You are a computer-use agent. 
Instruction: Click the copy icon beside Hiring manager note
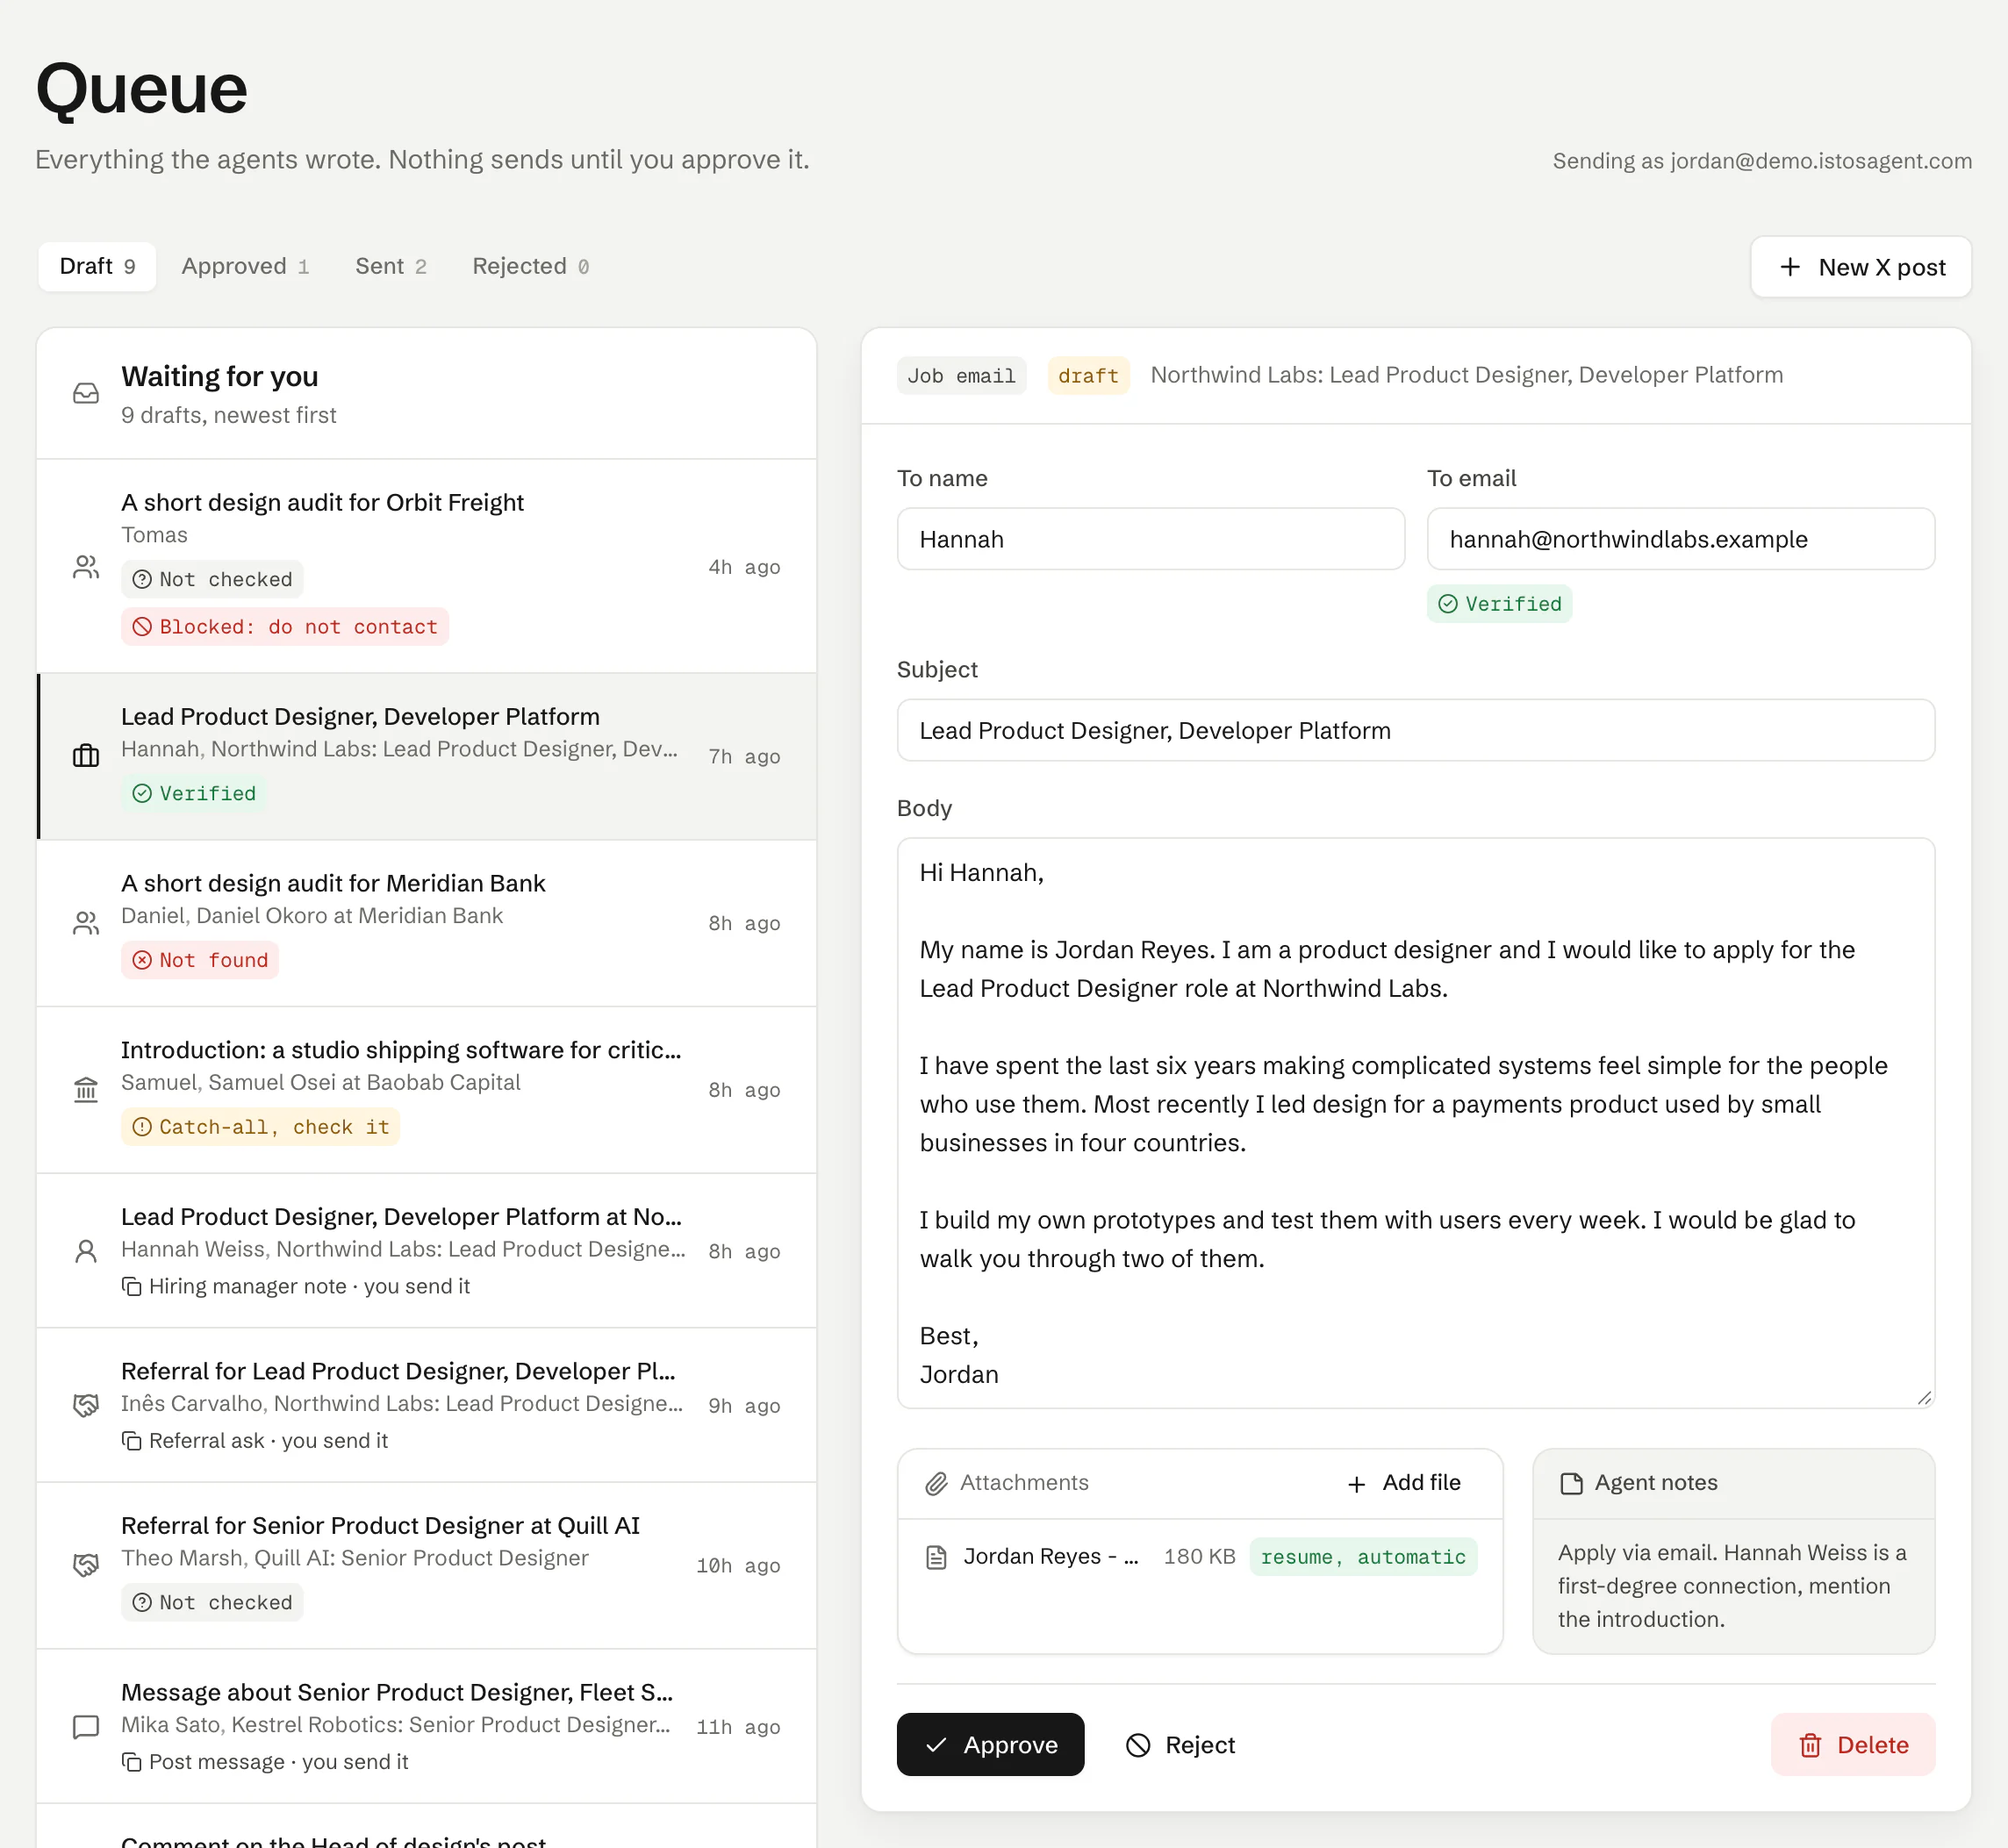131,1286
